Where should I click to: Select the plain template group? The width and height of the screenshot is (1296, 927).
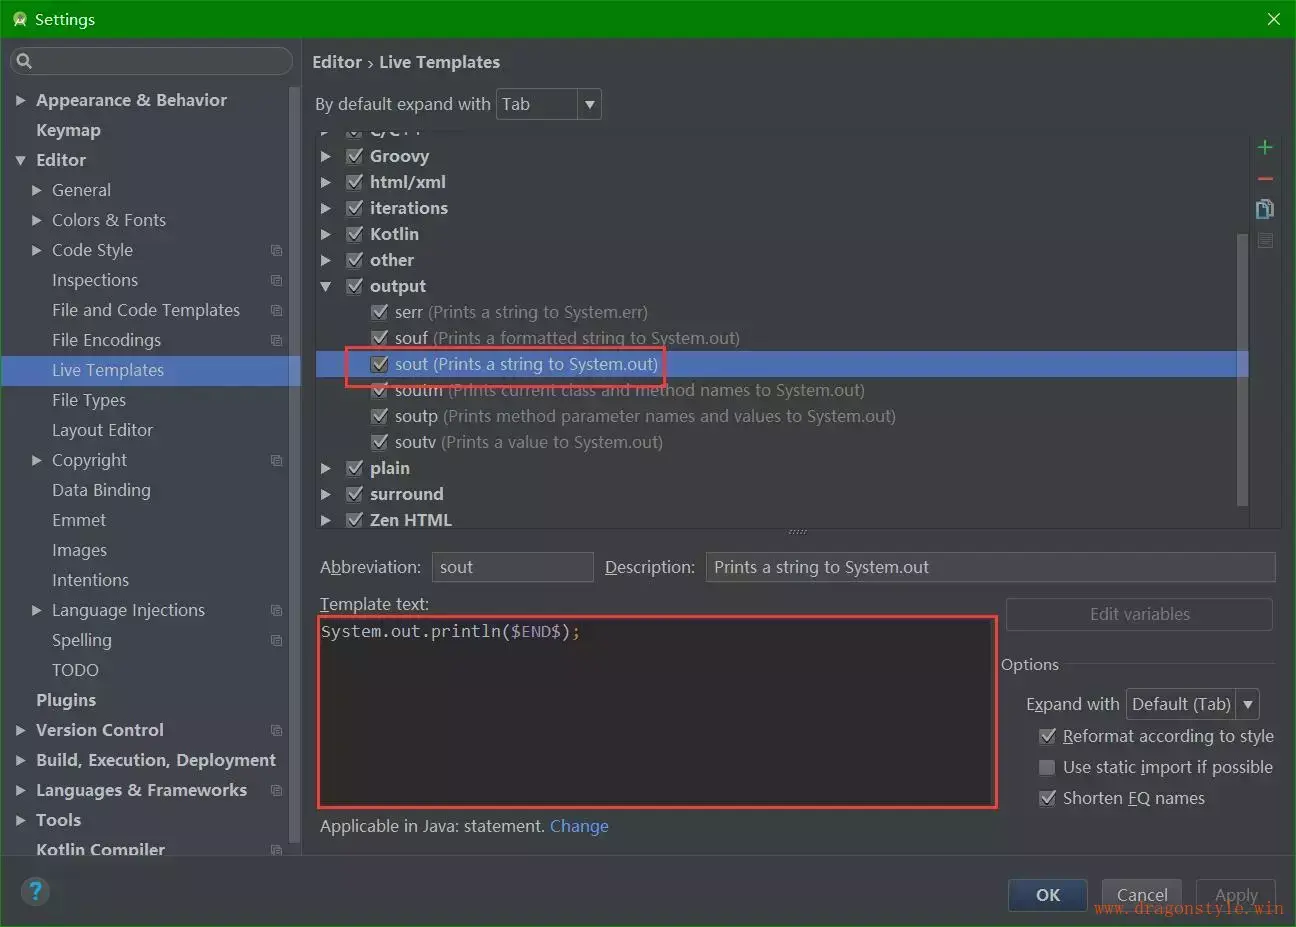click(390, 468)
